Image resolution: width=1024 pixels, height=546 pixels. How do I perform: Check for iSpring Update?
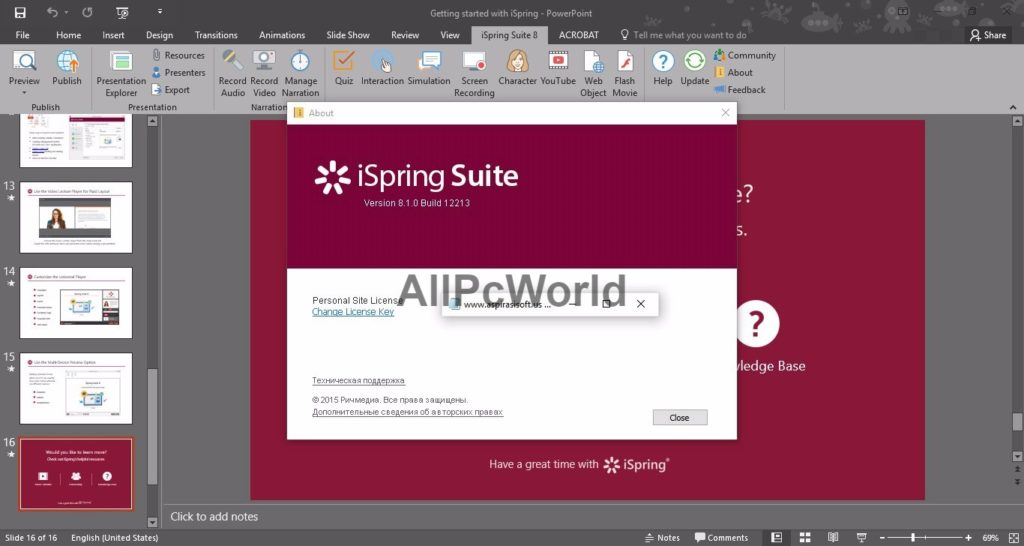tap(694, 67)
